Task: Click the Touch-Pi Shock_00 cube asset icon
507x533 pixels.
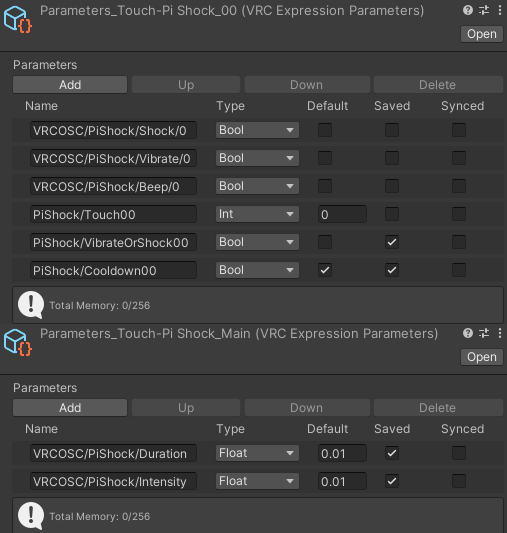Action: click(x=18, y=20)
